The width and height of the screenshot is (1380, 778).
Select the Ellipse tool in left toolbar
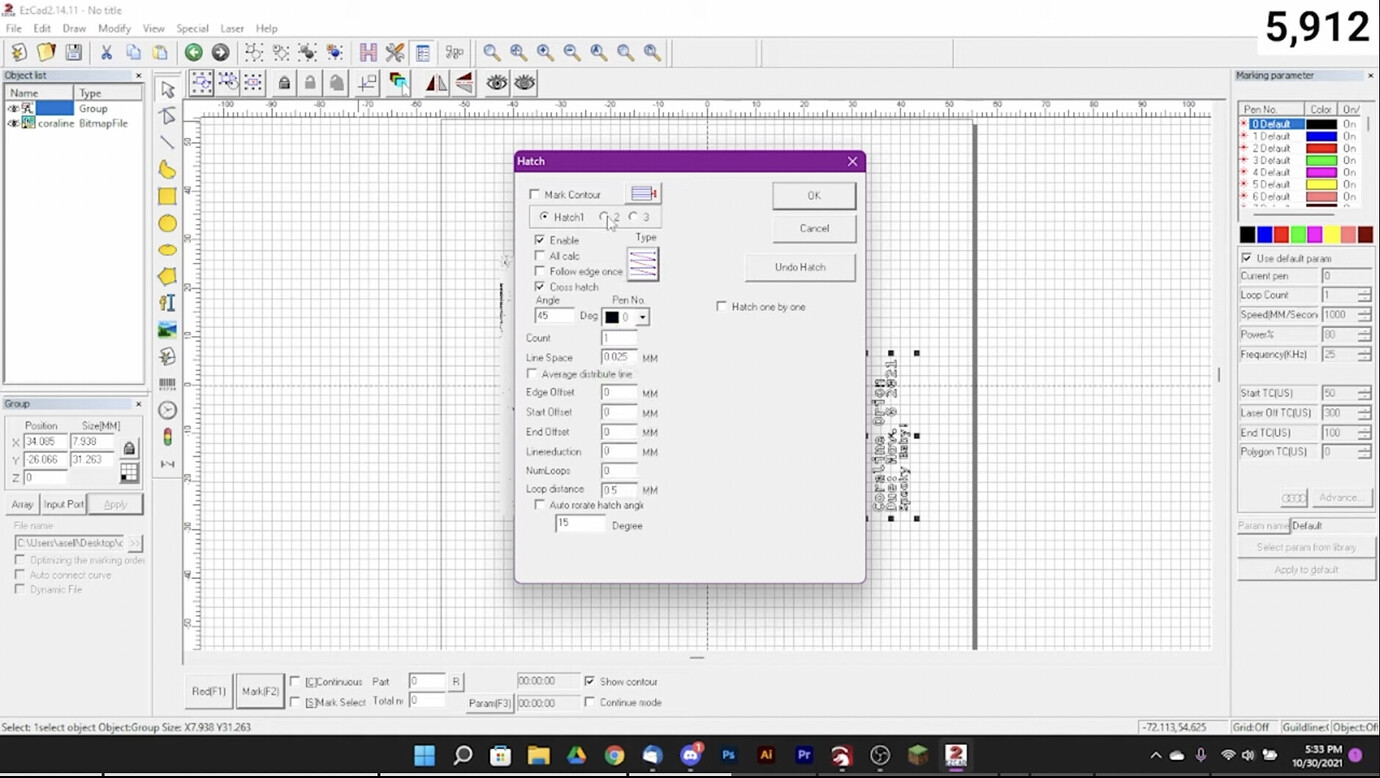click(167, 224)
